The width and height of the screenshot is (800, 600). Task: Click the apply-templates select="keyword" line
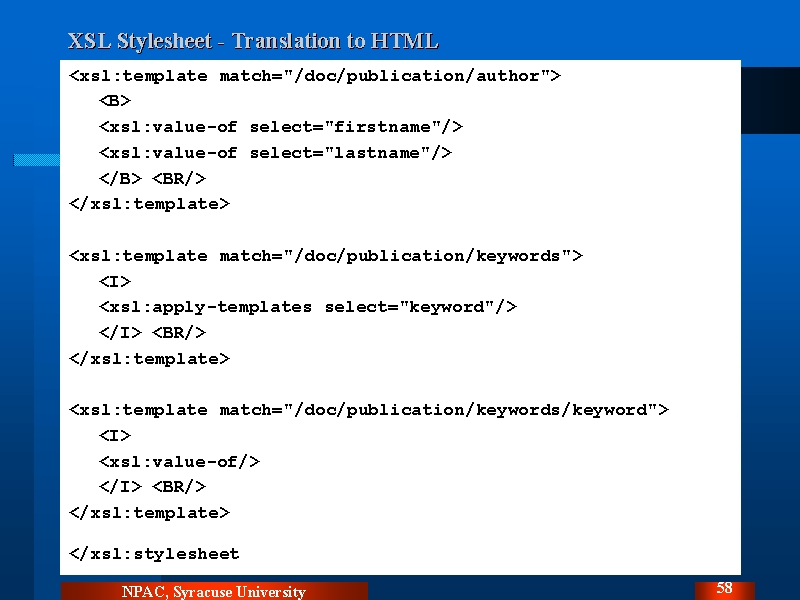[x=308, y=307]
